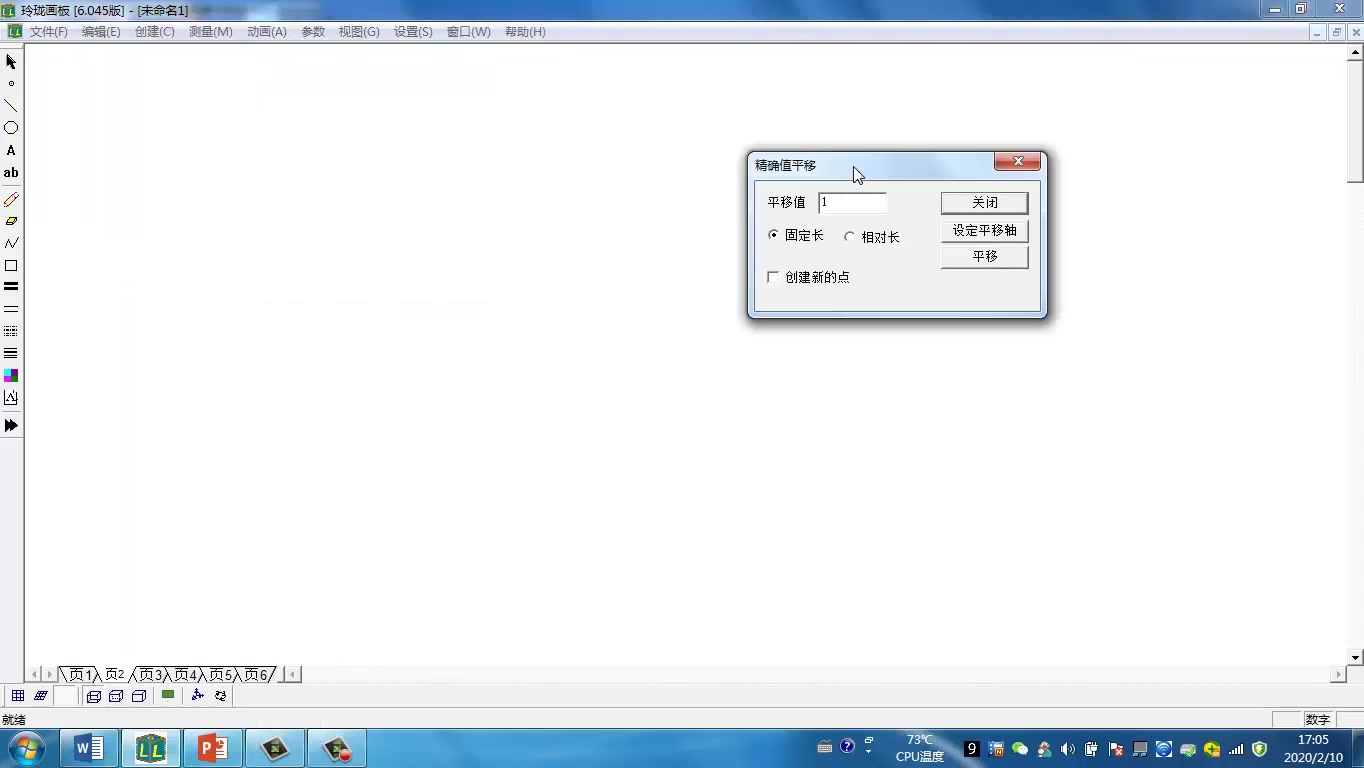Open the 设置(S) menu
The height and width of the screenshot is (768, 1364).
coord(413,32)
